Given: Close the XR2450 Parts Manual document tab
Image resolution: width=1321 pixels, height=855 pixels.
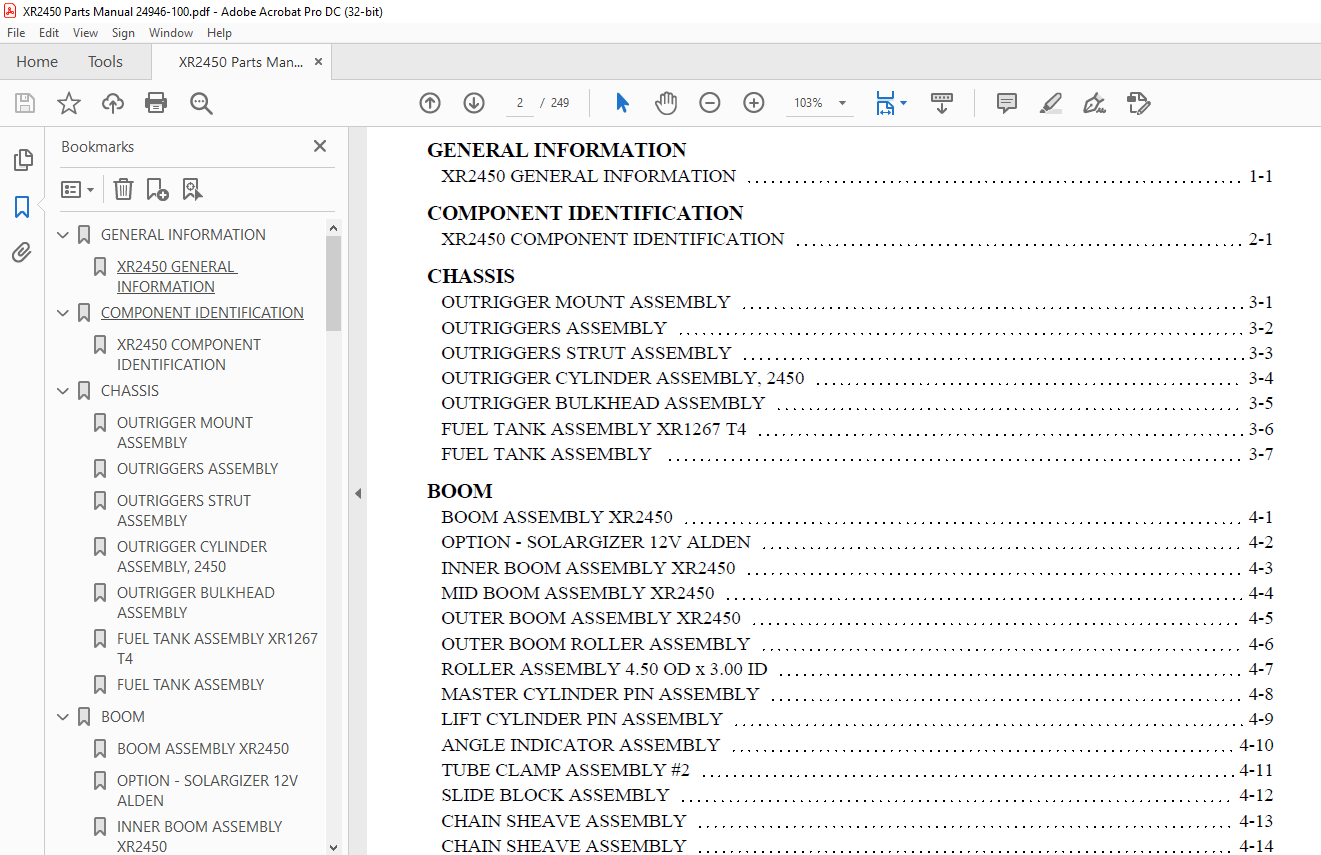Looking at the screenshot, I should tap(318, 62).
